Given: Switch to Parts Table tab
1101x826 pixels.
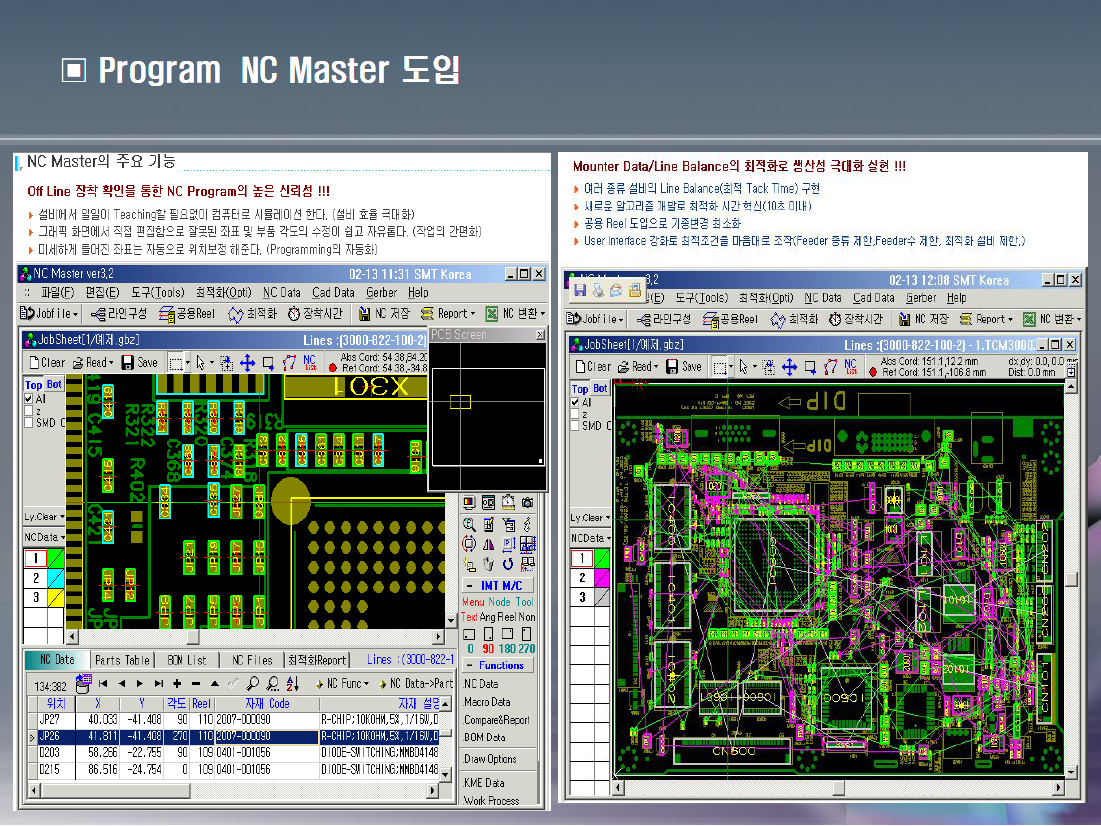Looking at the screenshot, I should click(x=122, y=660).
